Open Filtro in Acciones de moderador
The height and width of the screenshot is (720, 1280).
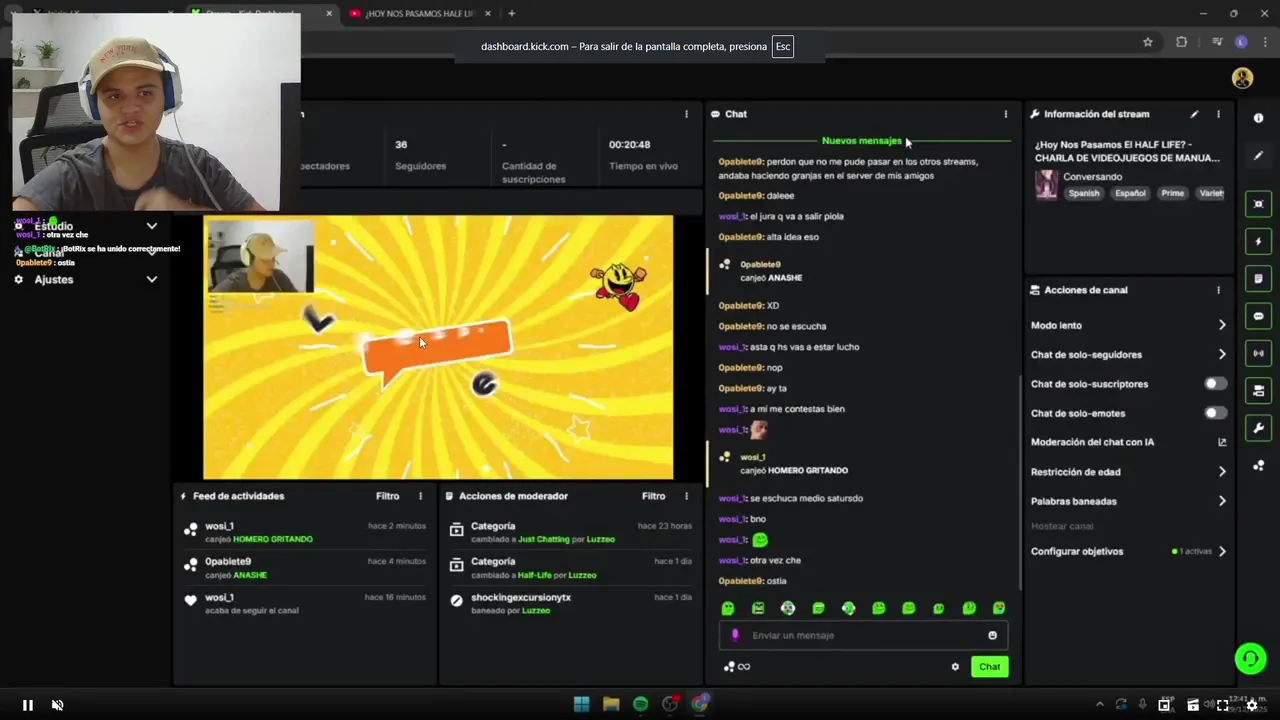point(653,496)
